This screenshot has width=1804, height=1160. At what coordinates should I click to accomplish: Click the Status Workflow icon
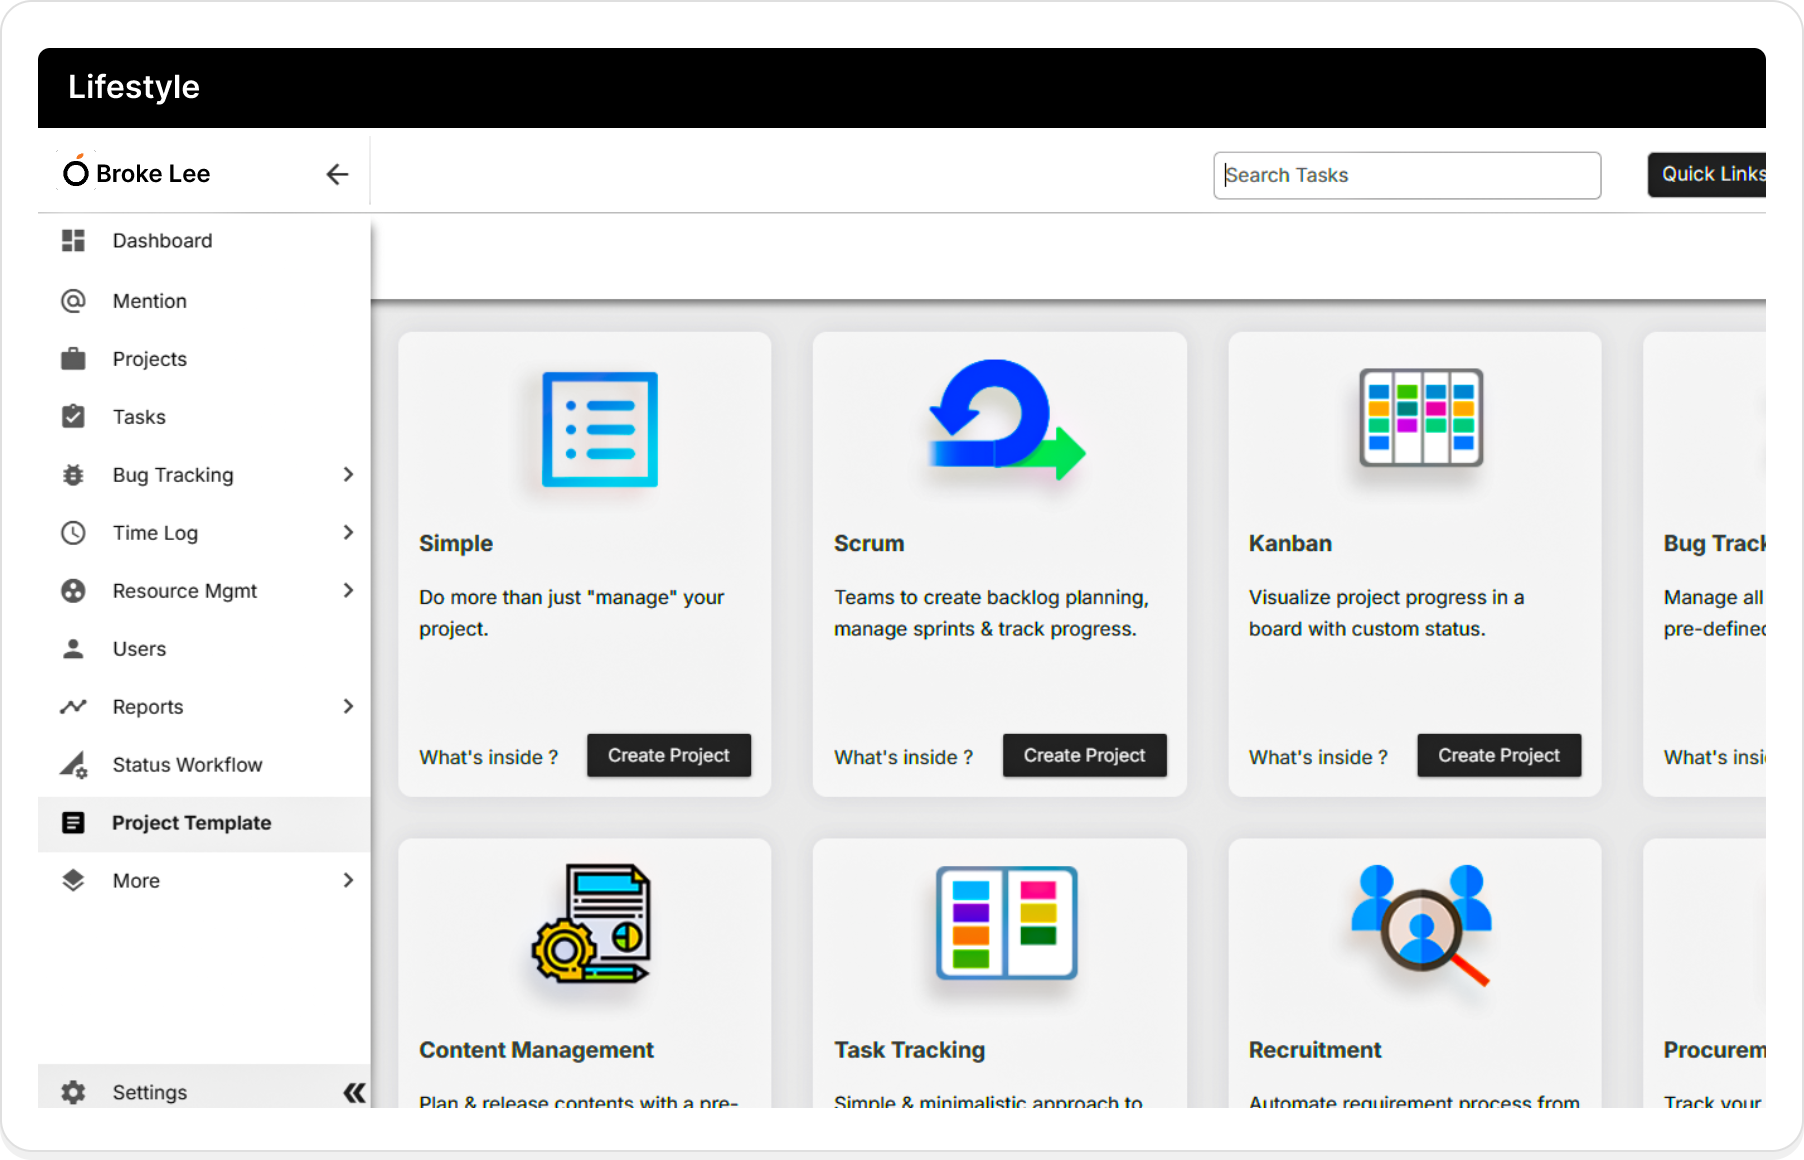click(73, 765)
